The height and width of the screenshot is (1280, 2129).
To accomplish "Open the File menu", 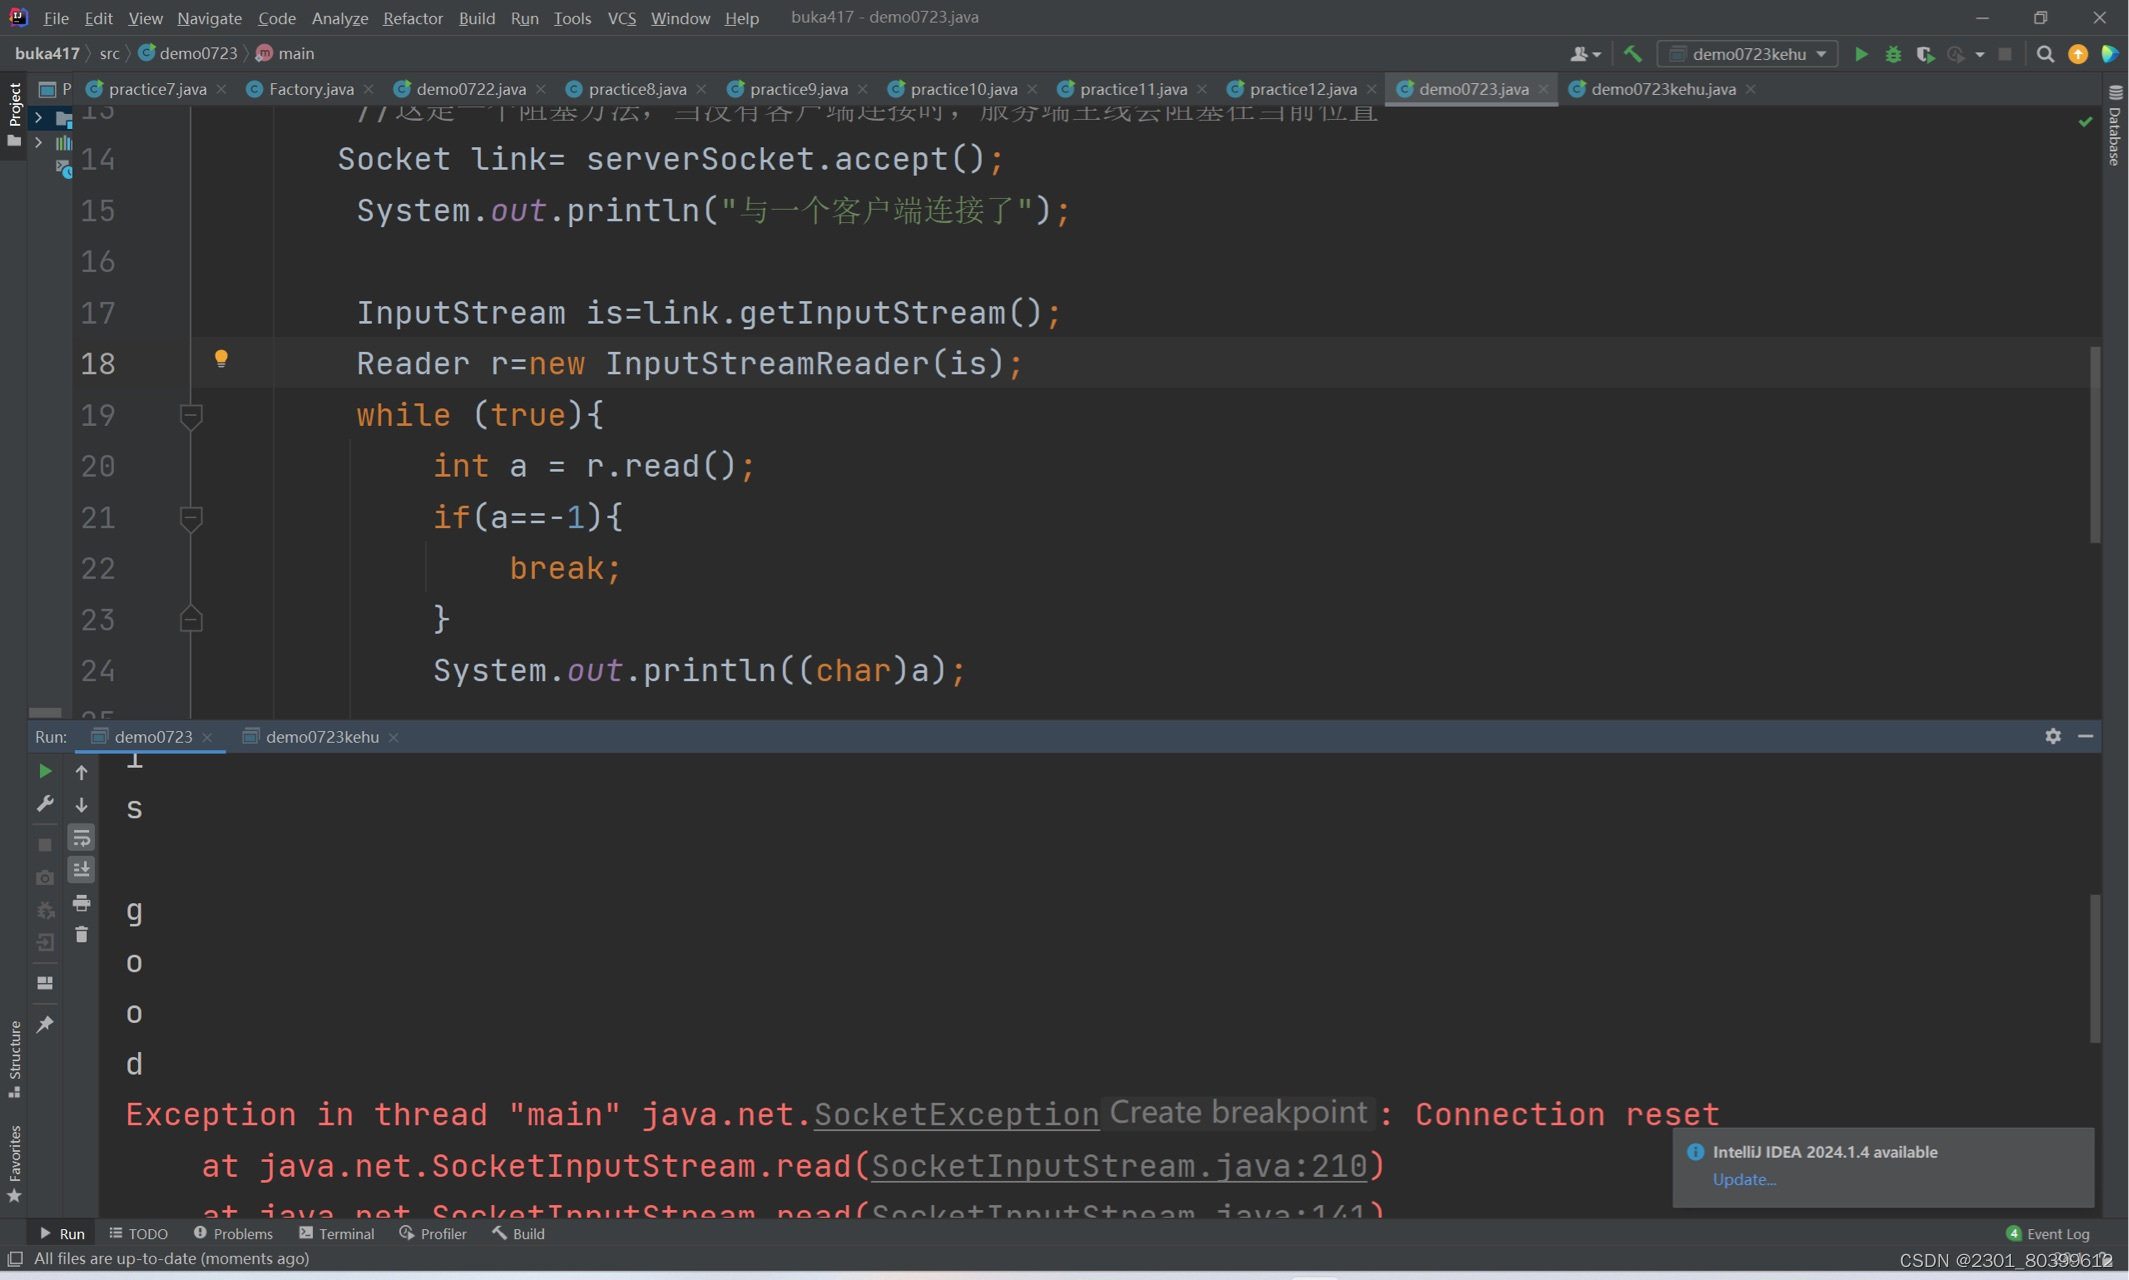I will coord(56,18).
